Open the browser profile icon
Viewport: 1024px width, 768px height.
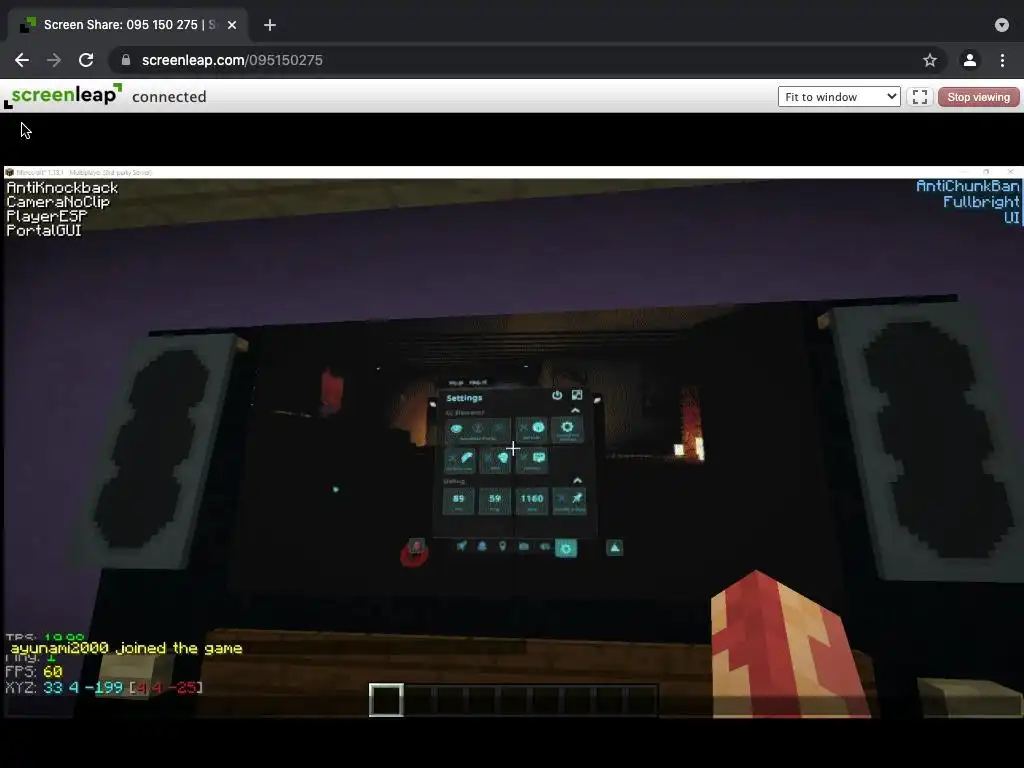coord(970,60)
